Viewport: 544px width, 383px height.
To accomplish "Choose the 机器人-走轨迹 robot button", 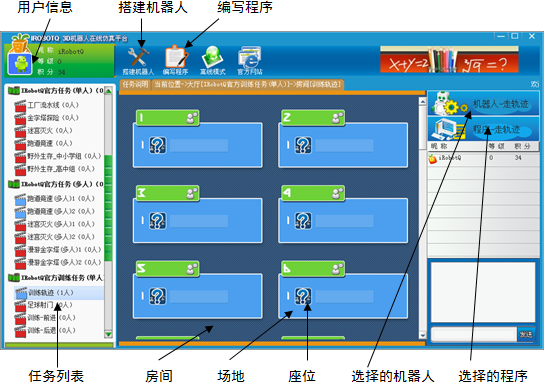I will point(483,103).
